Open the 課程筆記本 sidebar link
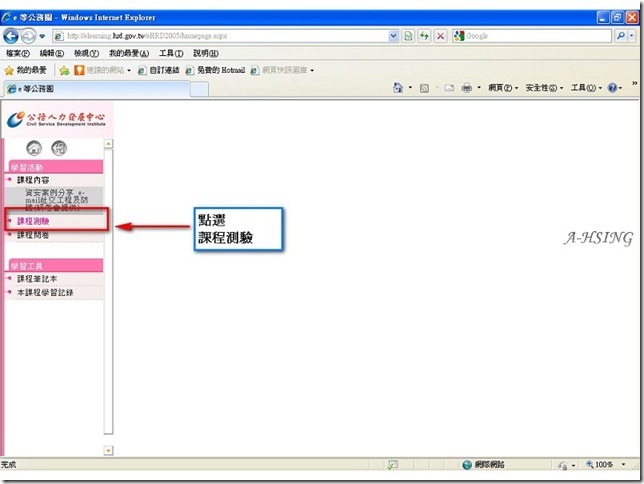 click(37, 279)
